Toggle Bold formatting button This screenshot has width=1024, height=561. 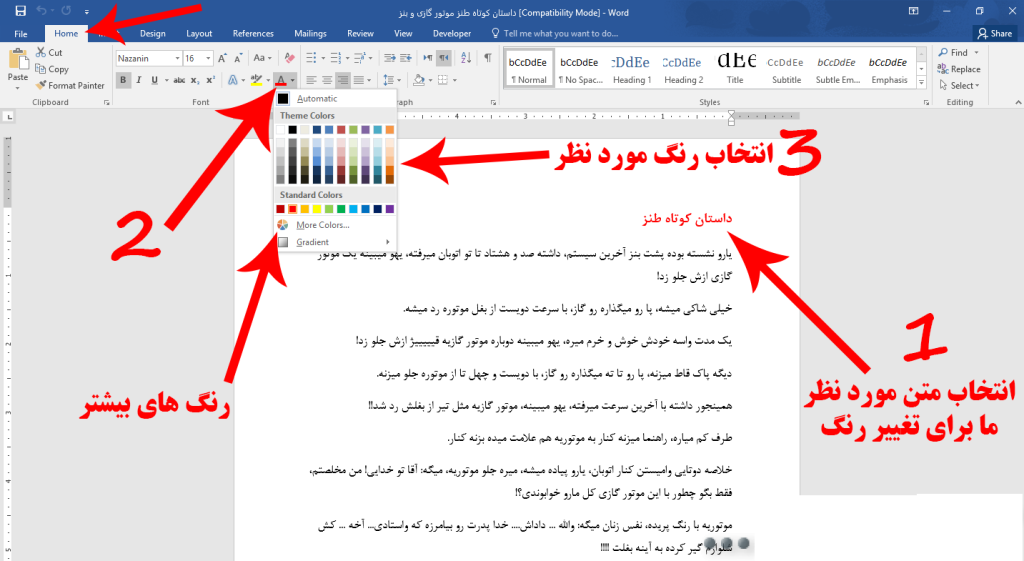pos(123,80)
